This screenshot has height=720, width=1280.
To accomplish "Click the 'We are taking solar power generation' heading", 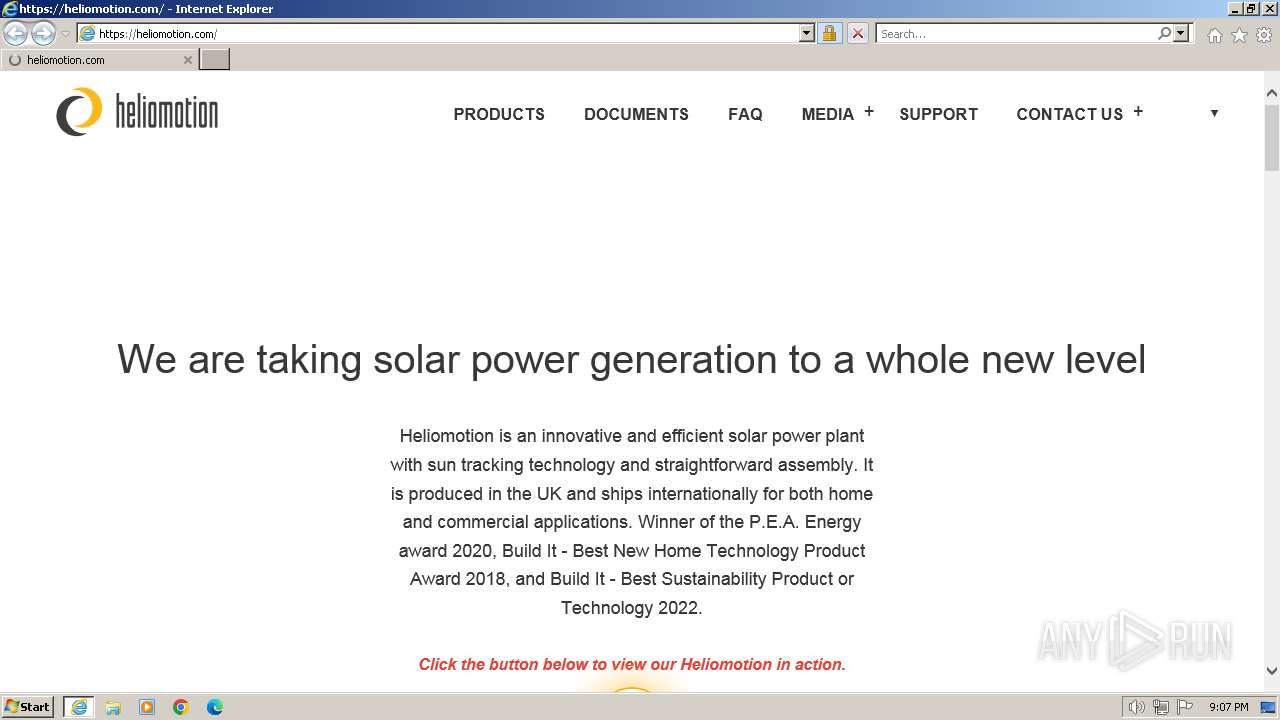I will pyautogui.click(x=631, y=359).
